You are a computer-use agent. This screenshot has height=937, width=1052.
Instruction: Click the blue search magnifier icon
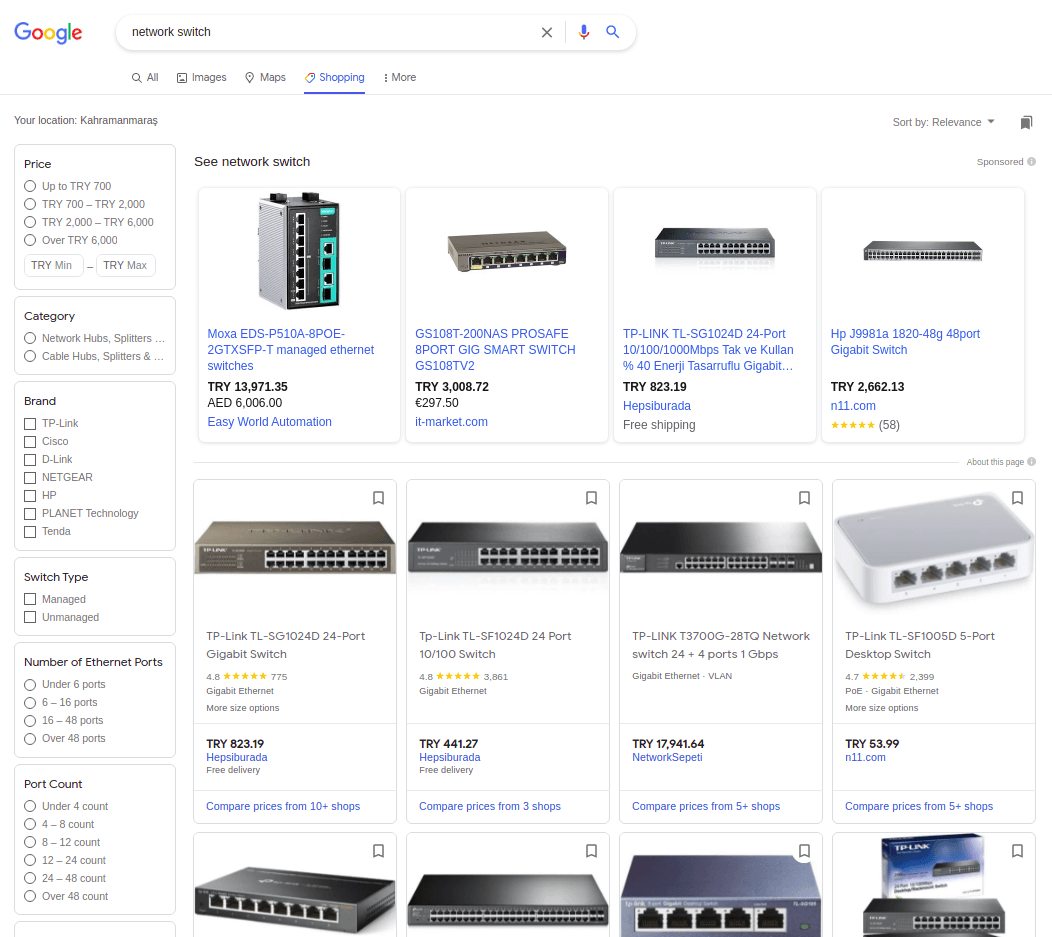tap(613, 32)
